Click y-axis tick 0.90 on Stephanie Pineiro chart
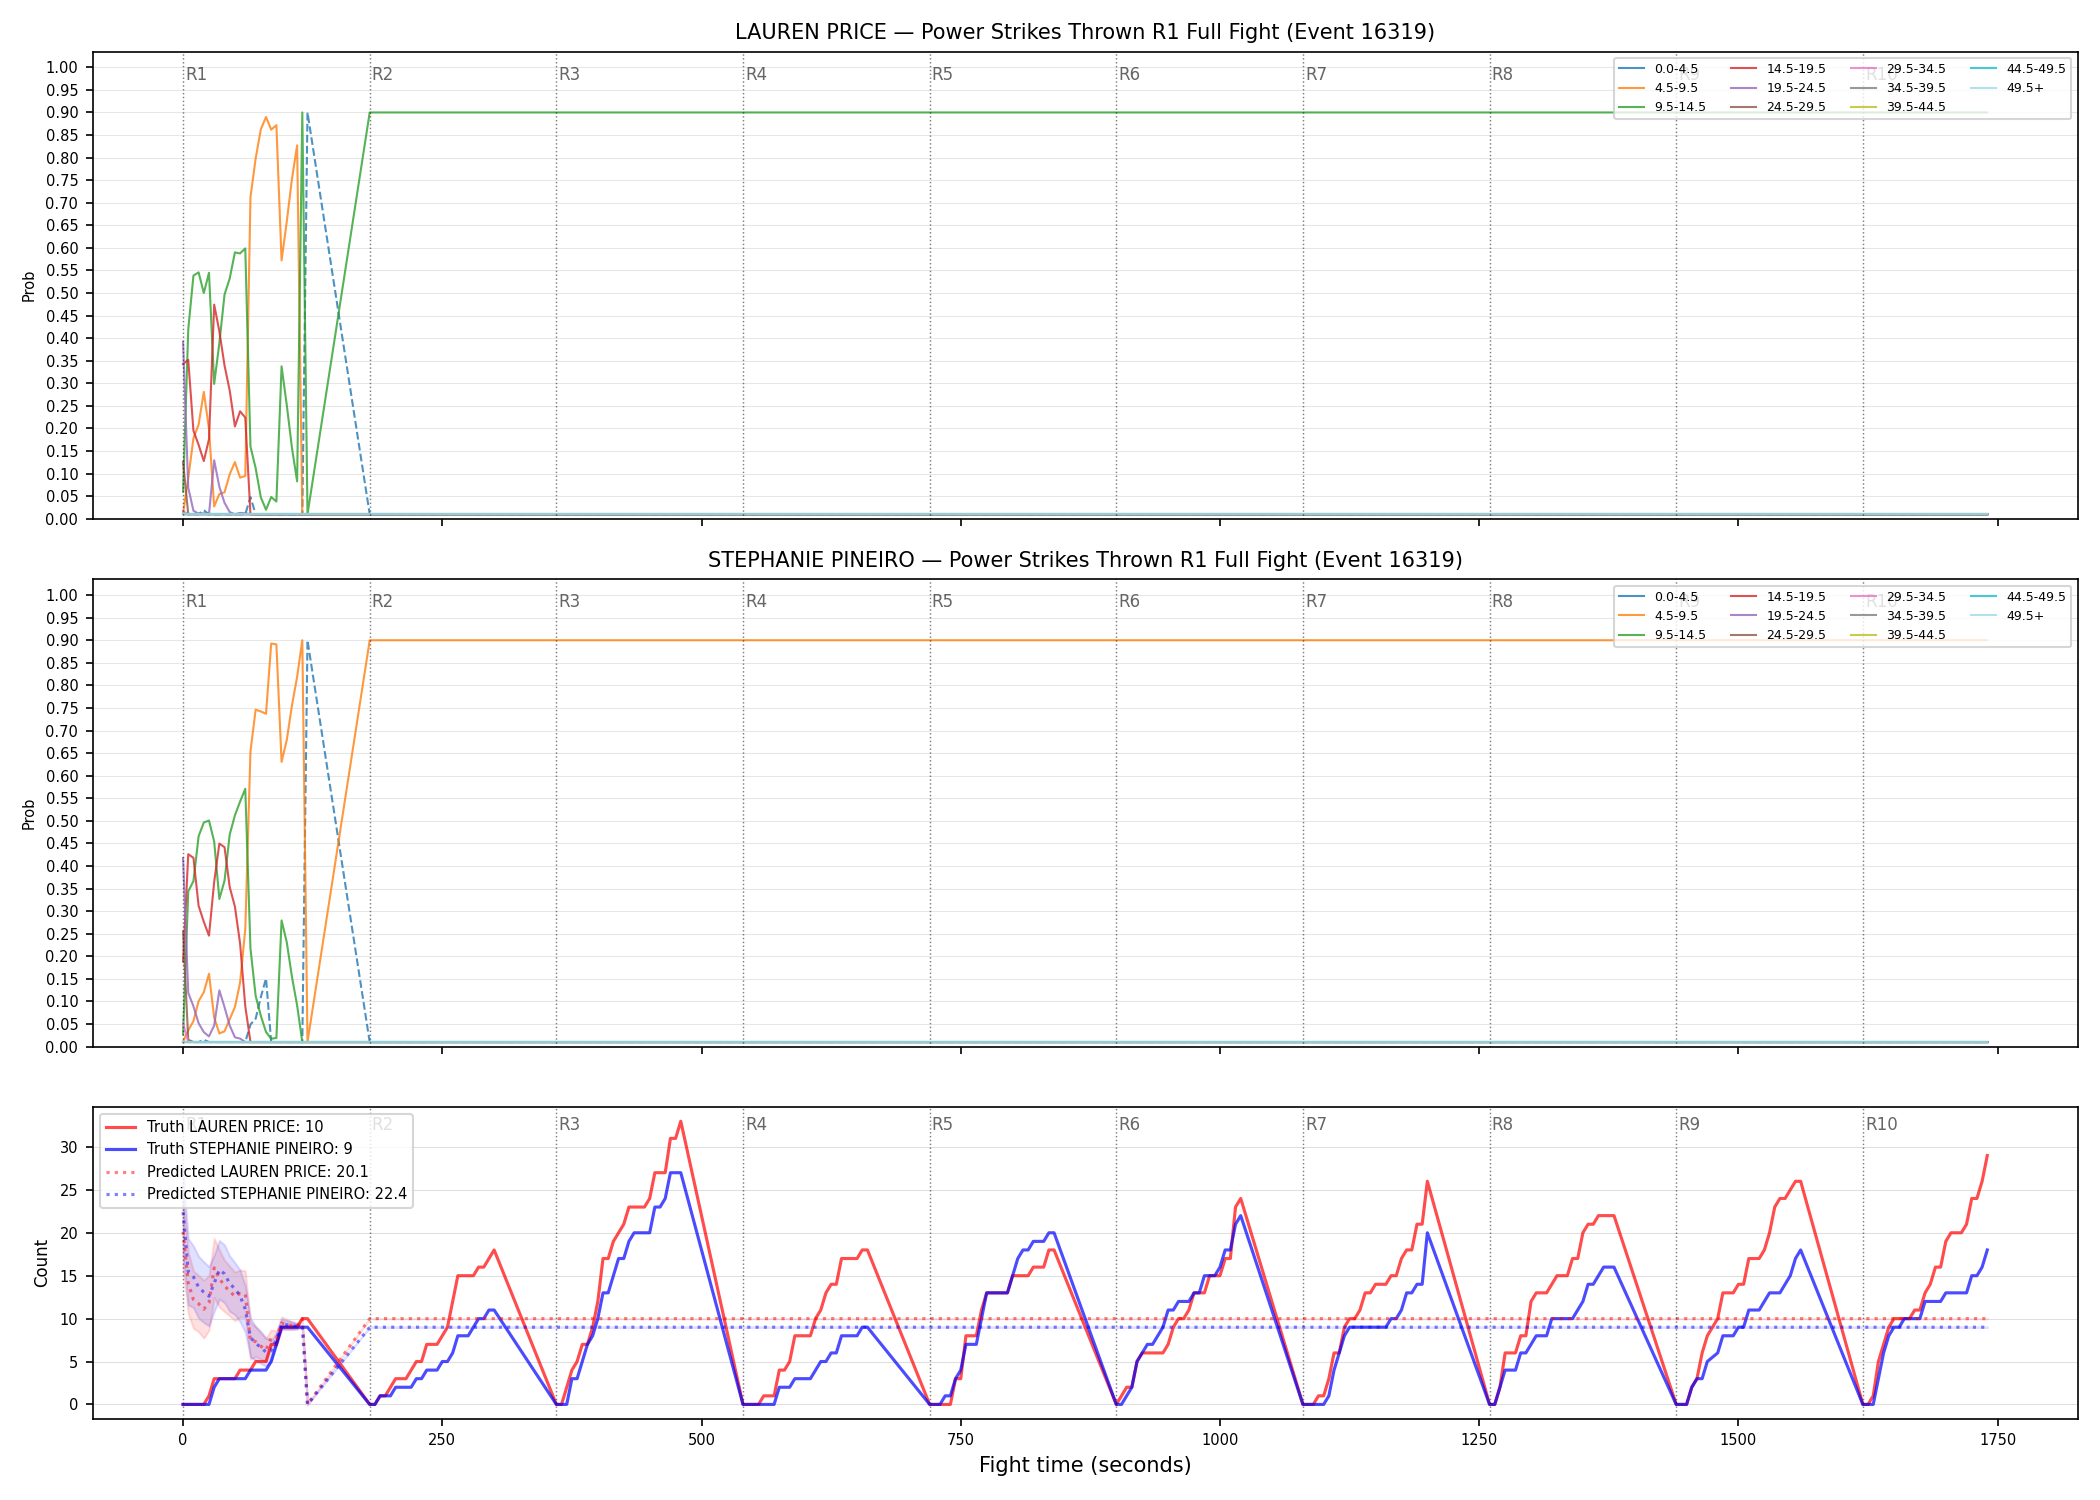The width and height of the screenshot is (2100, 1500). pos(62,641)
